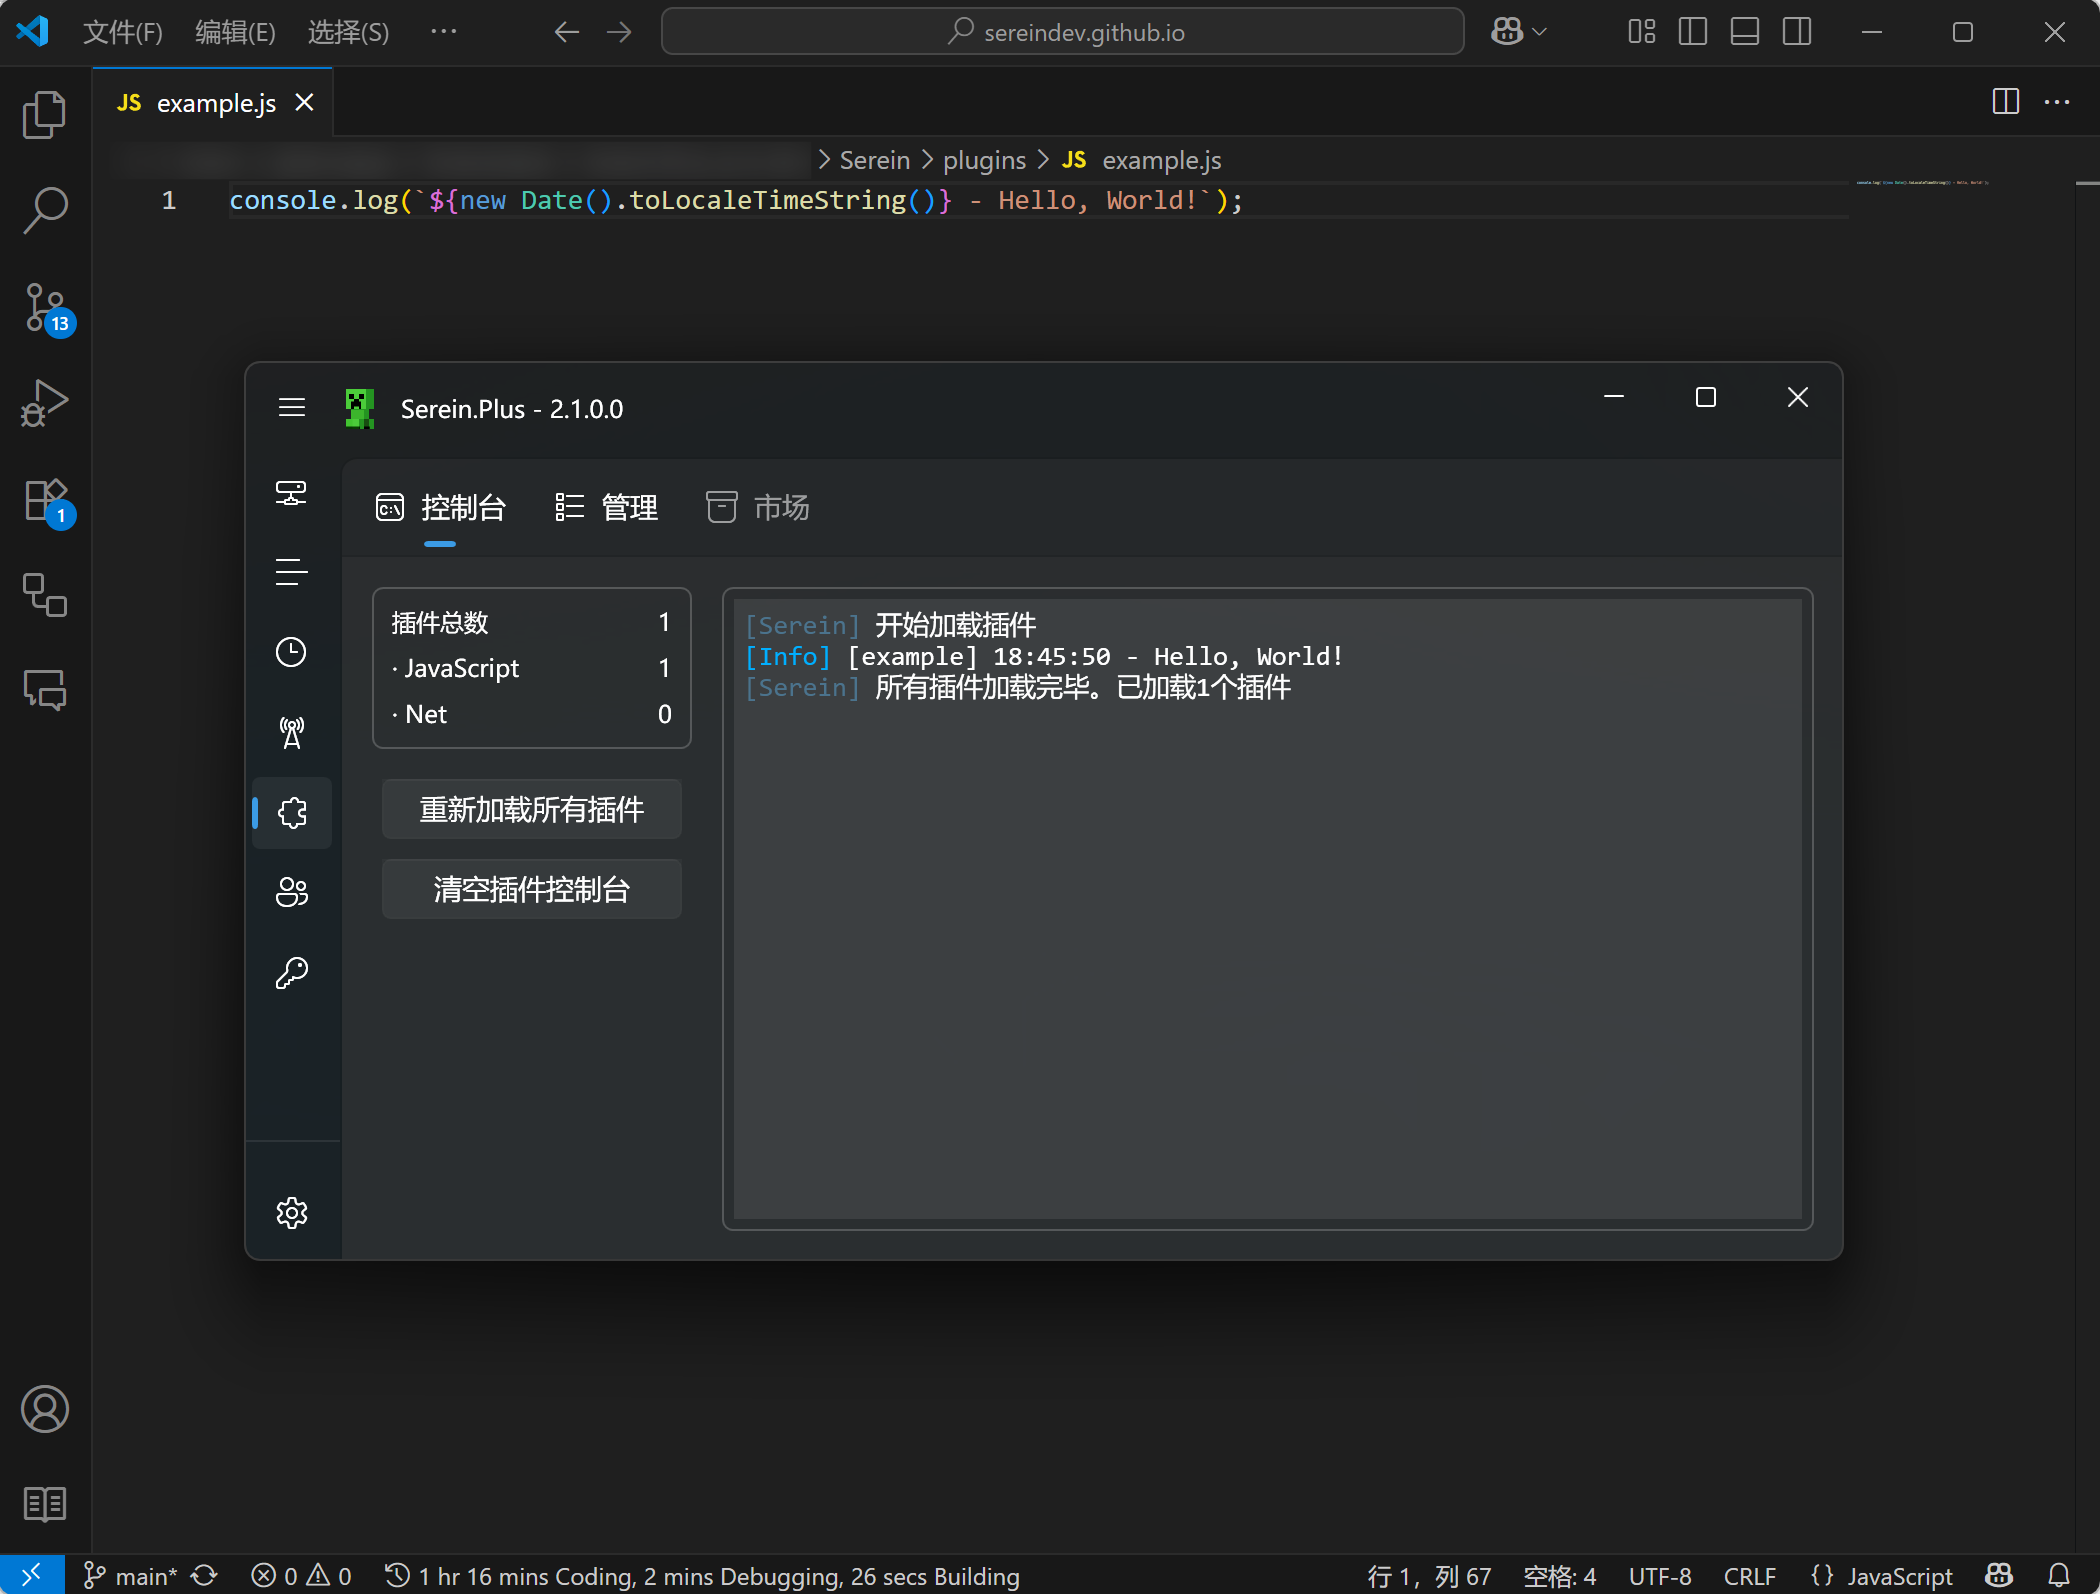Open Serein settings gear
Viewport: 2100px width, 1594px height.
pyautogui.click(x=291, y=1212)
